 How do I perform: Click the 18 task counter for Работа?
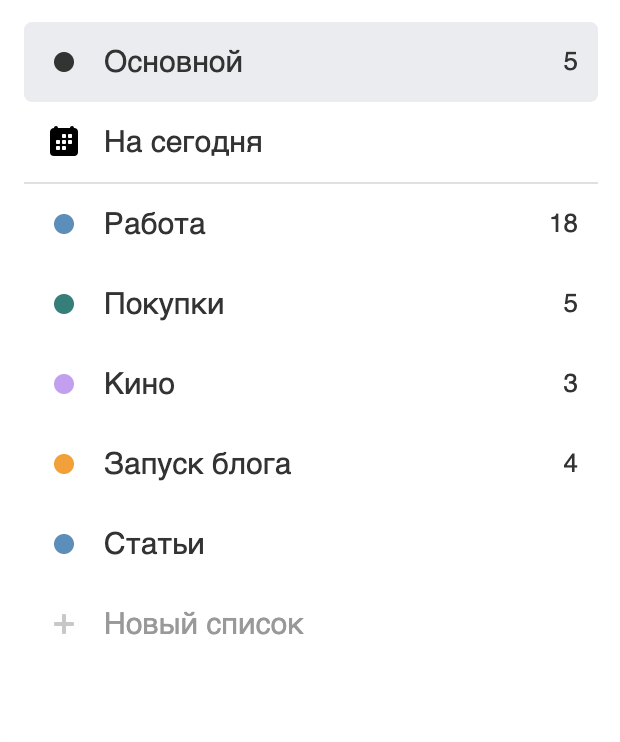564,223
